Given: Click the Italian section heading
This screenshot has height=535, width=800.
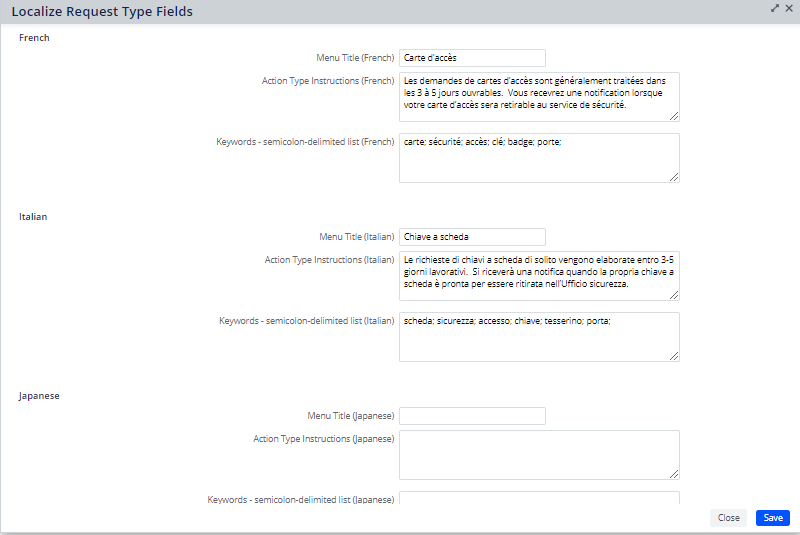Looking at the screenshot, I should 33,217.
